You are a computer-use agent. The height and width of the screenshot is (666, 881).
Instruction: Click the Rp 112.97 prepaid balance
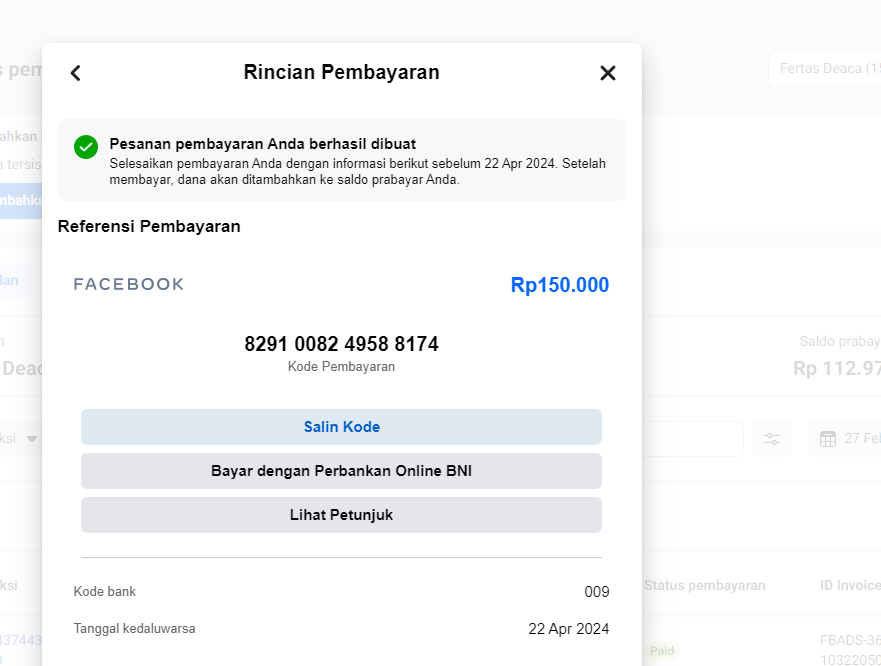(837, 369)
